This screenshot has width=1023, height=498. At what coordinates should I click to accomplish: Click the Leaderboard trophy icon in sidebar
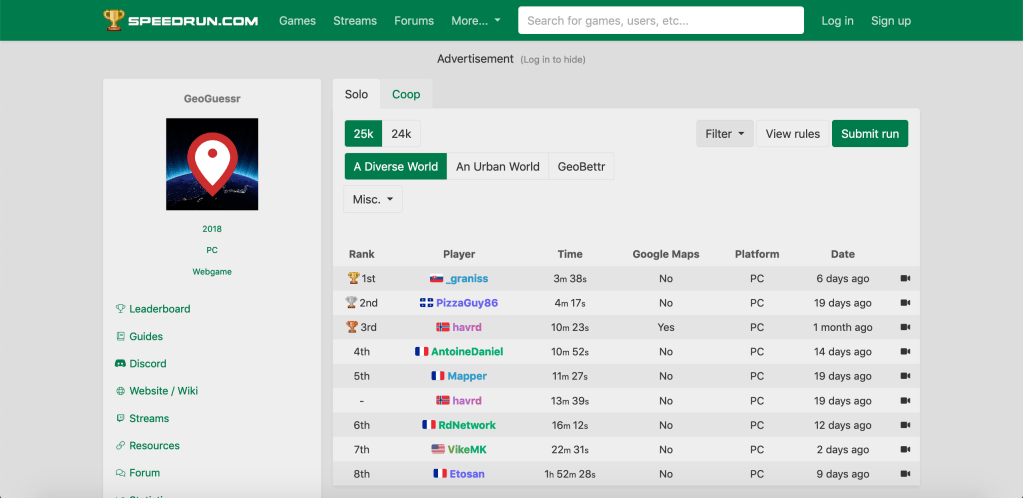click(x=120, y=309)
